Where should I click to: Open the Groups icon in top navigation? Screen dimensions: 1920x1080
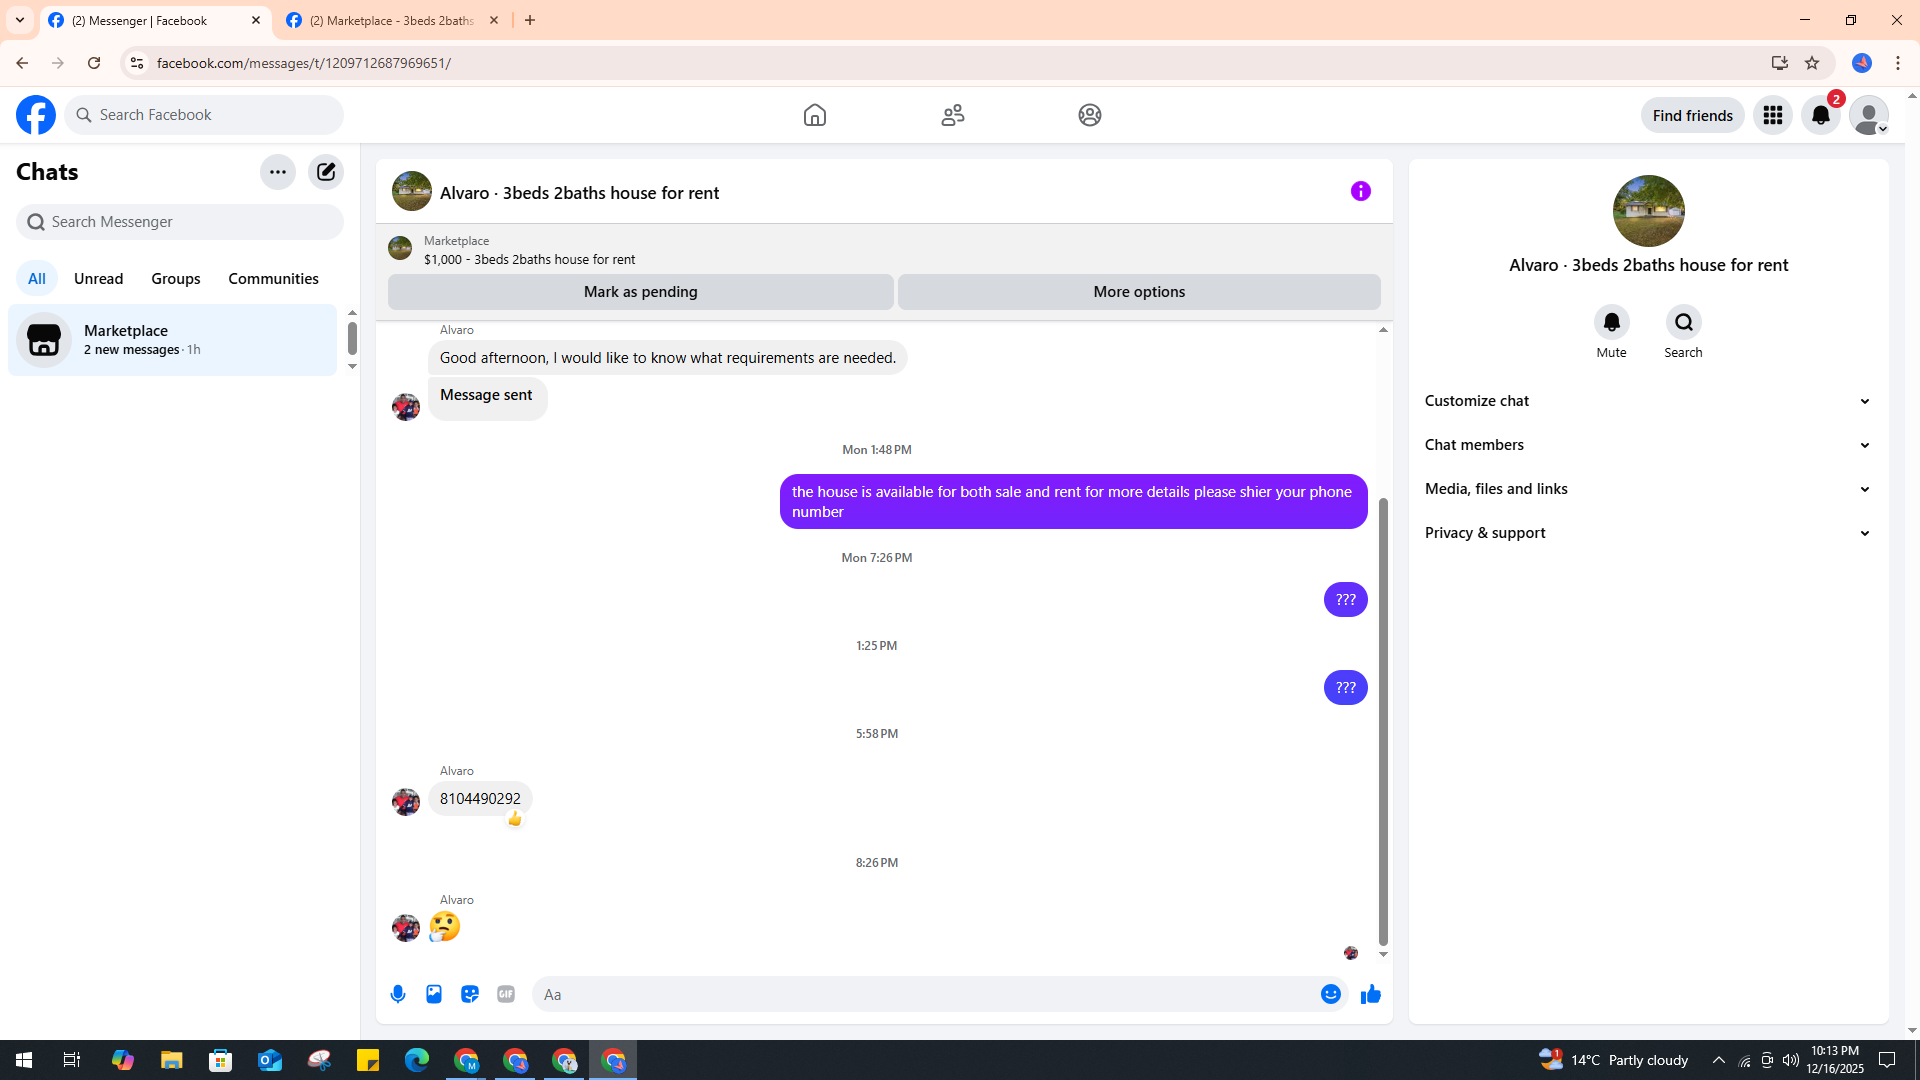point(1090,115)
